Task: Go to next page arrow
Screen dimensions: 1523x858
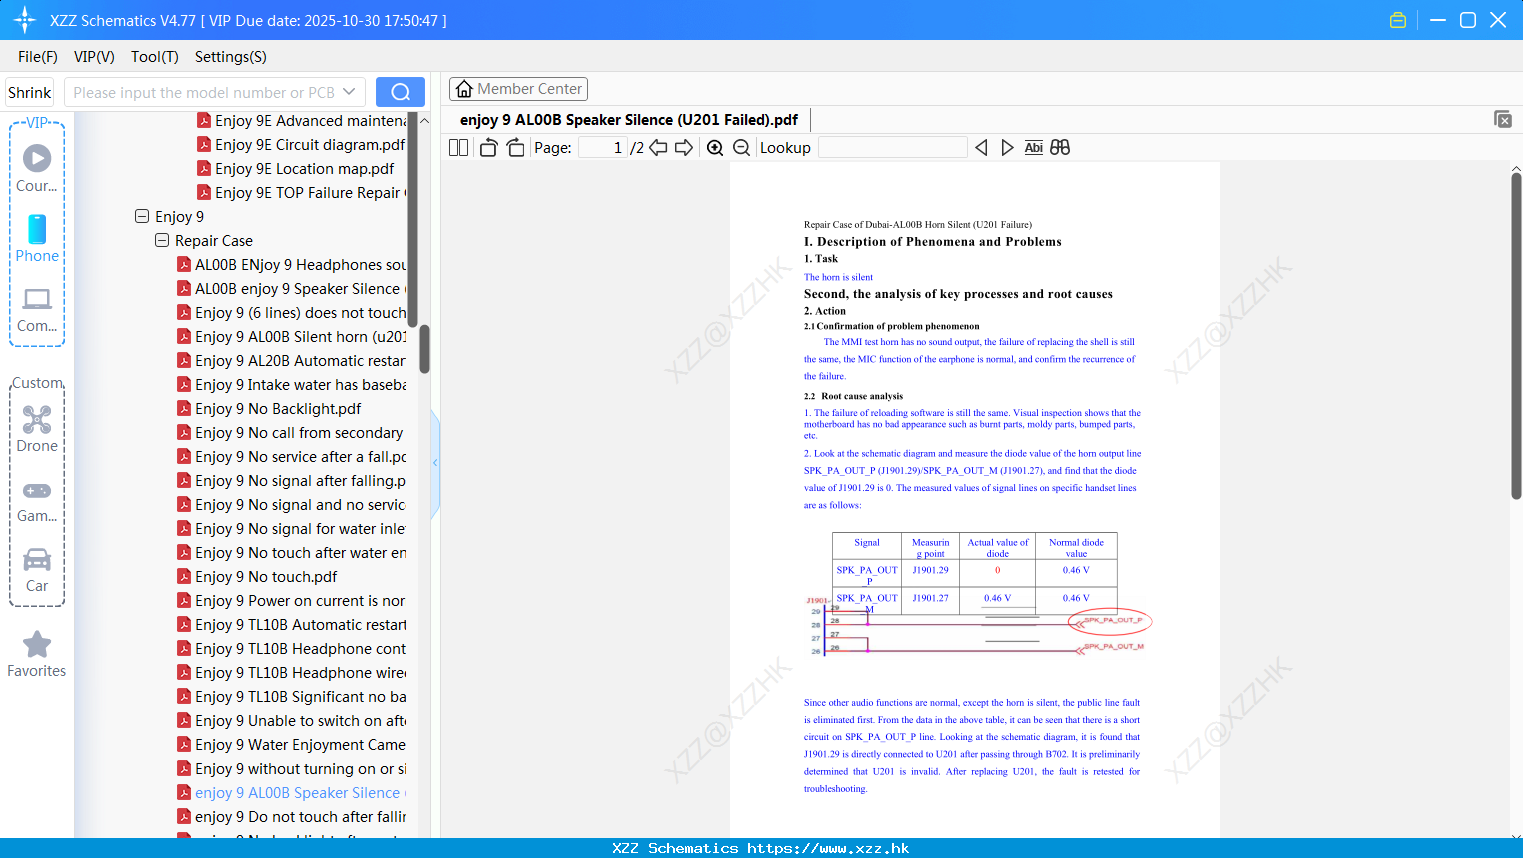Action: point(684,148)
